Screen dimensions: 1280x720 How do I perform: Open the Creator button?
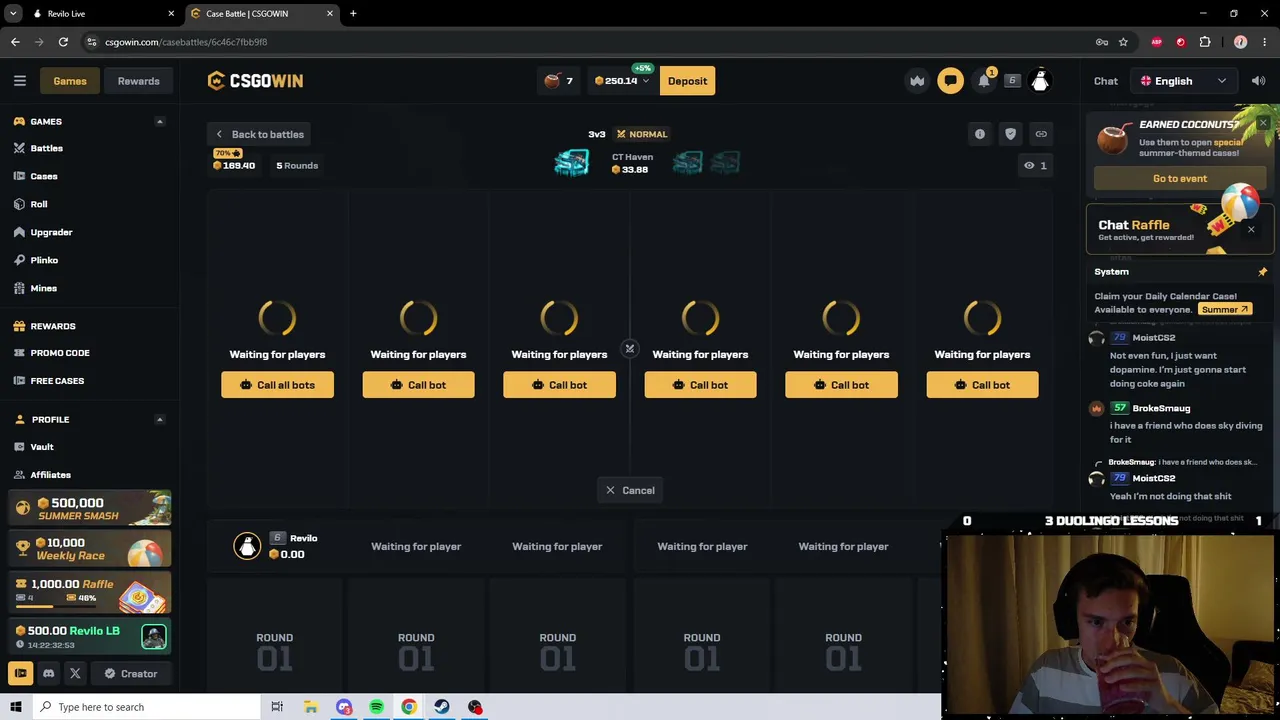tap(131, 674)
